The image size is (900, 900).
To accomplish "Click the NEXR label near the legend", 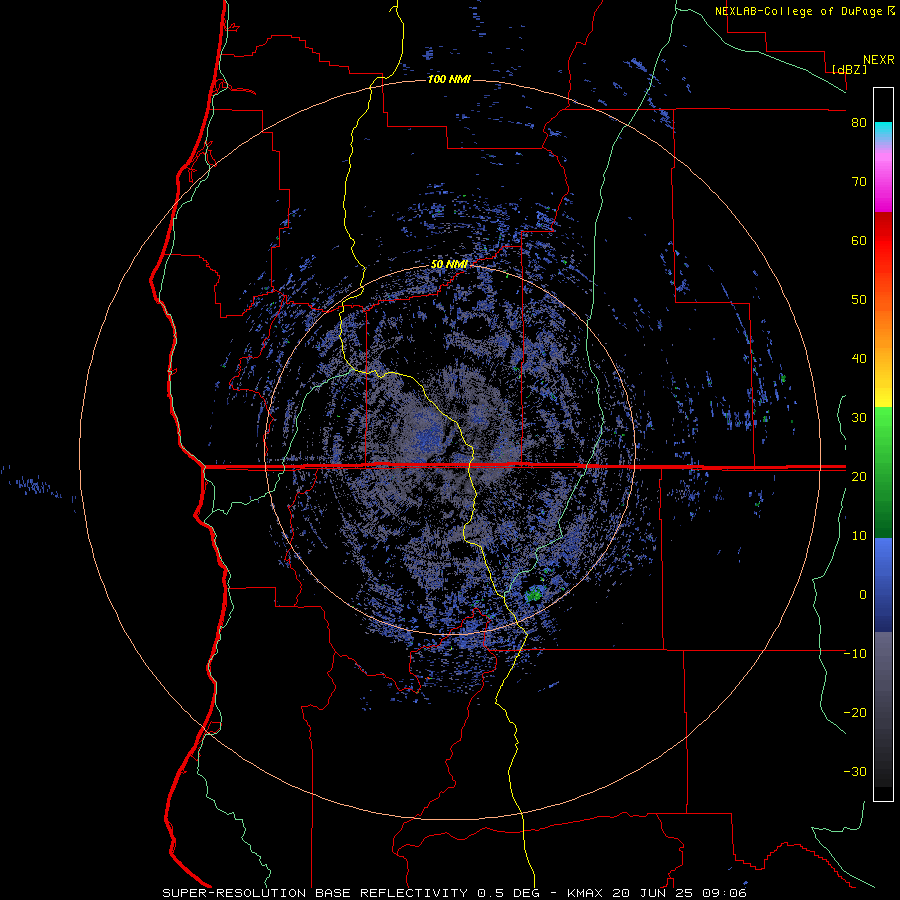I will tap(879, 60).
